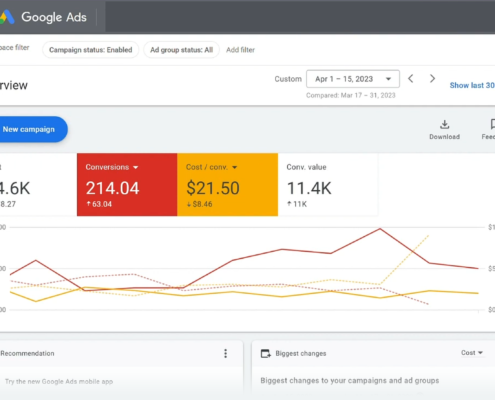This screenshot has width=495, height=400.
Task: Open the Cost dropdown in Biggest changes
Action: (472, 353)
